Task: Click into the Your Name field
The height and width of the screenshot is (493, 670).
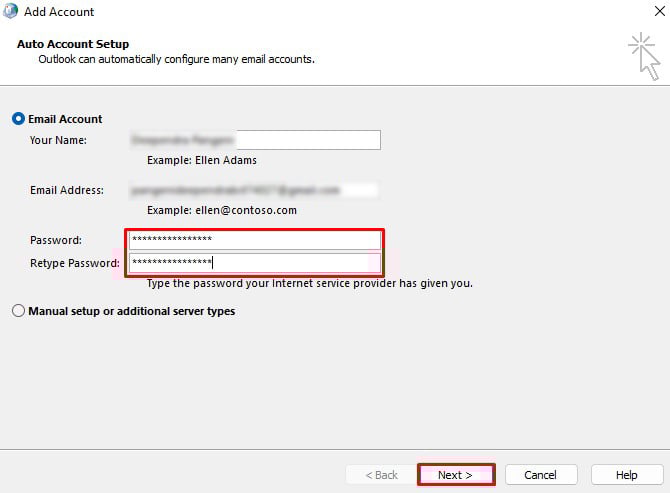Action: [255, 140]
